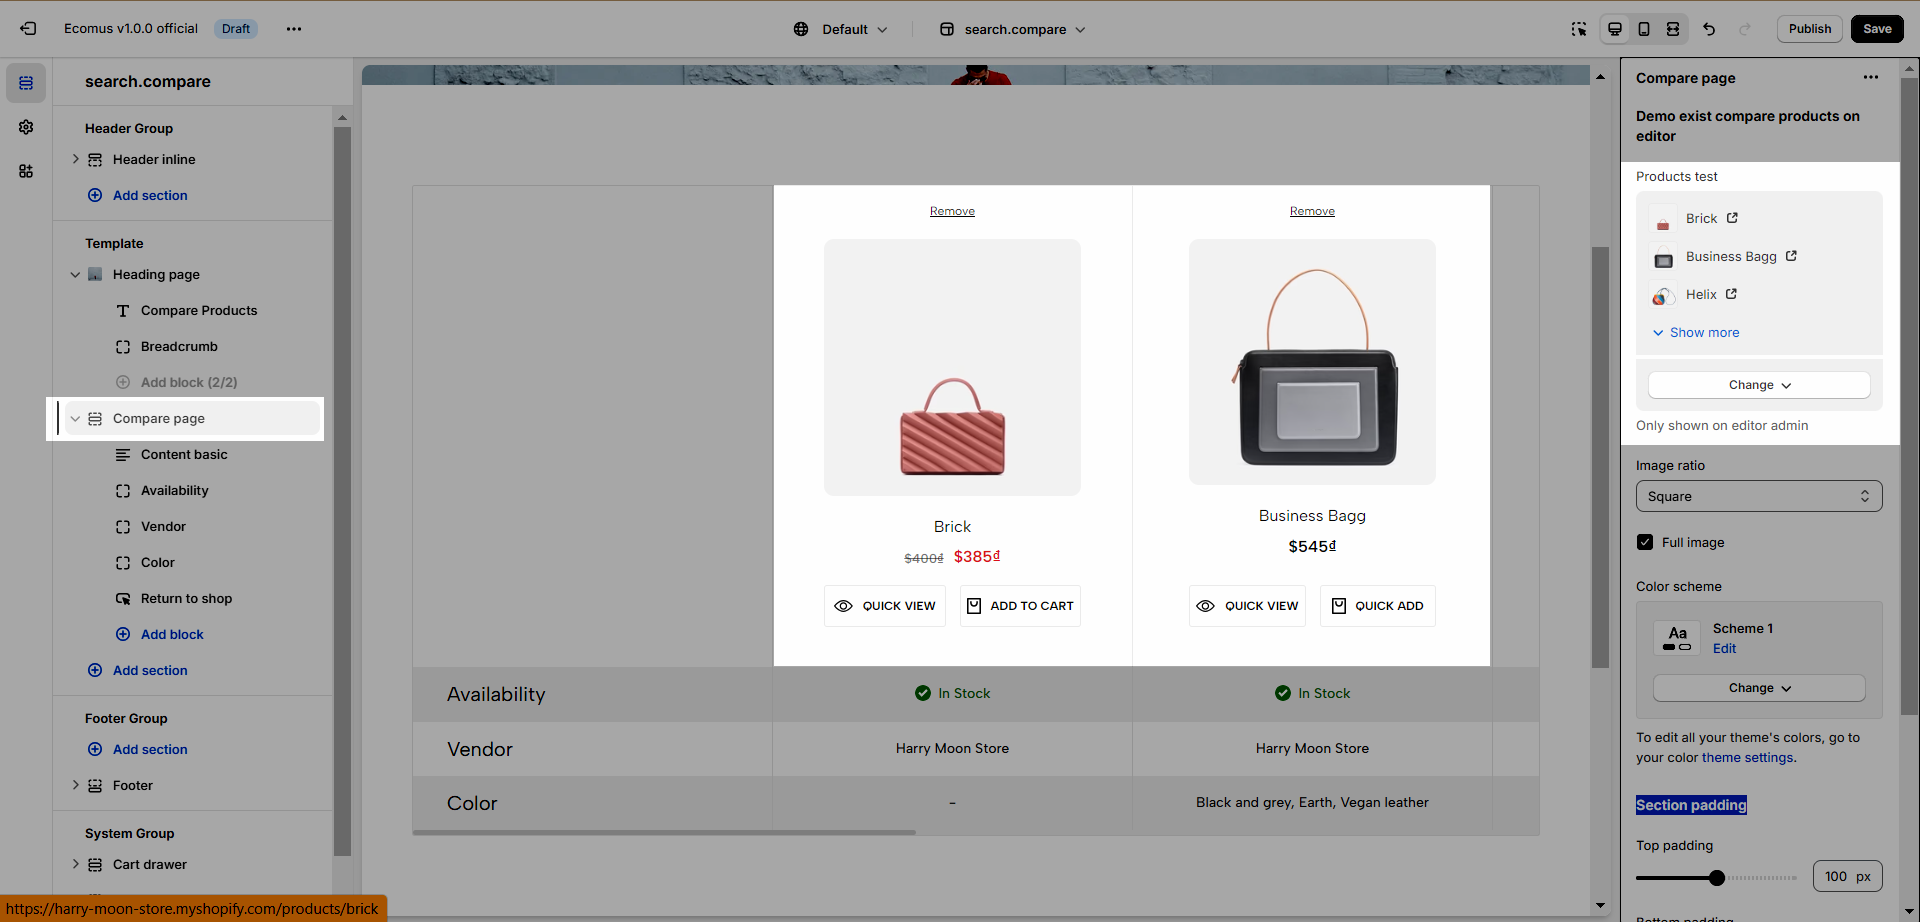Image resolution: width=1920 pixels, height=922 pixels.
Task: Open the theme settings gear icon
Action: click(x=26, y=127)
